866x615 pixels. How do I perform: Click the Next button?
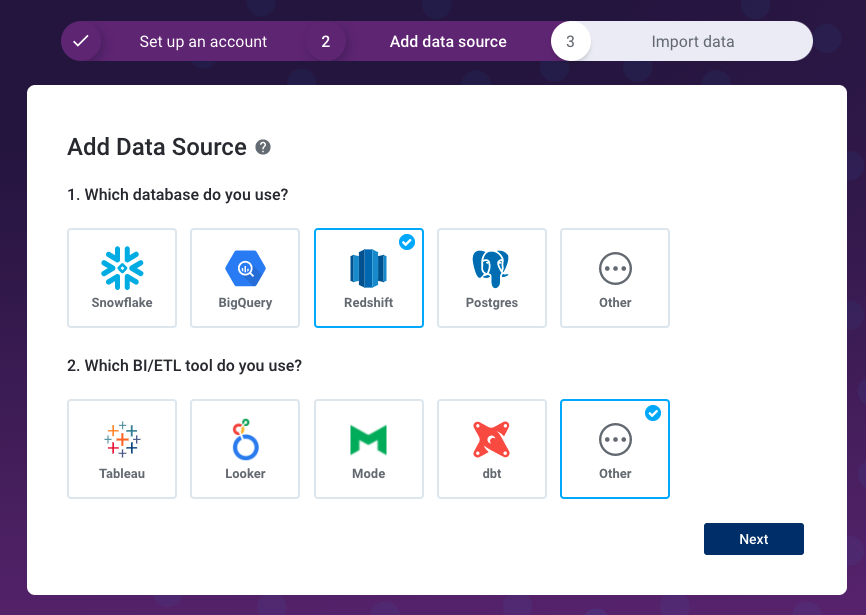[754, 539]
